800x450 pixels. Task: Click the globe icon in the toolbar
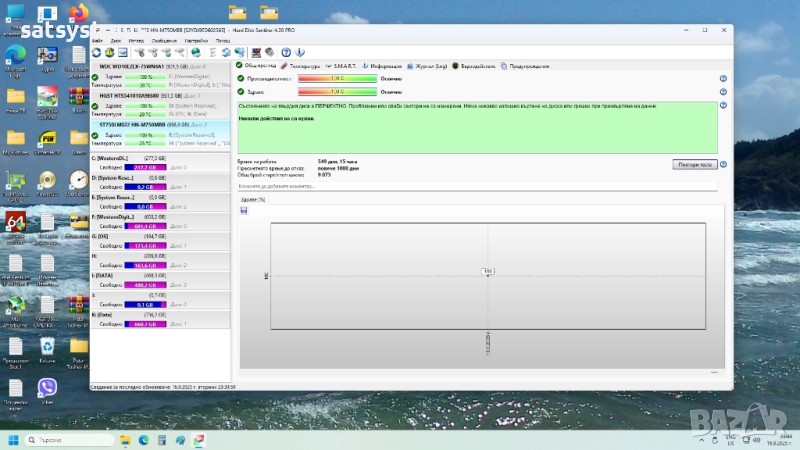point(196,52)
